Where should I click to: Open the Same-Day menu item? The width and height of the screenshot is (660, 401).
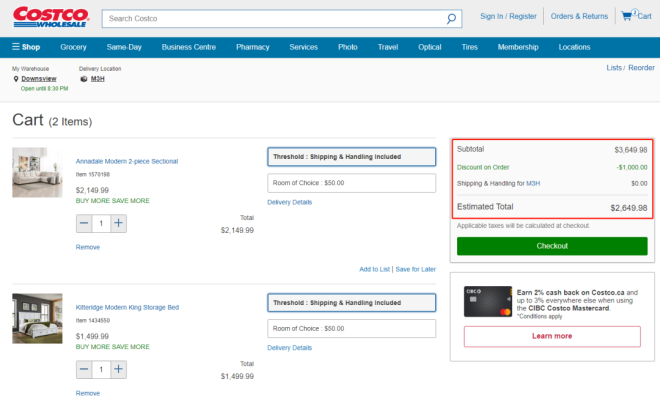pyautogui.click(x=124, y=47)
